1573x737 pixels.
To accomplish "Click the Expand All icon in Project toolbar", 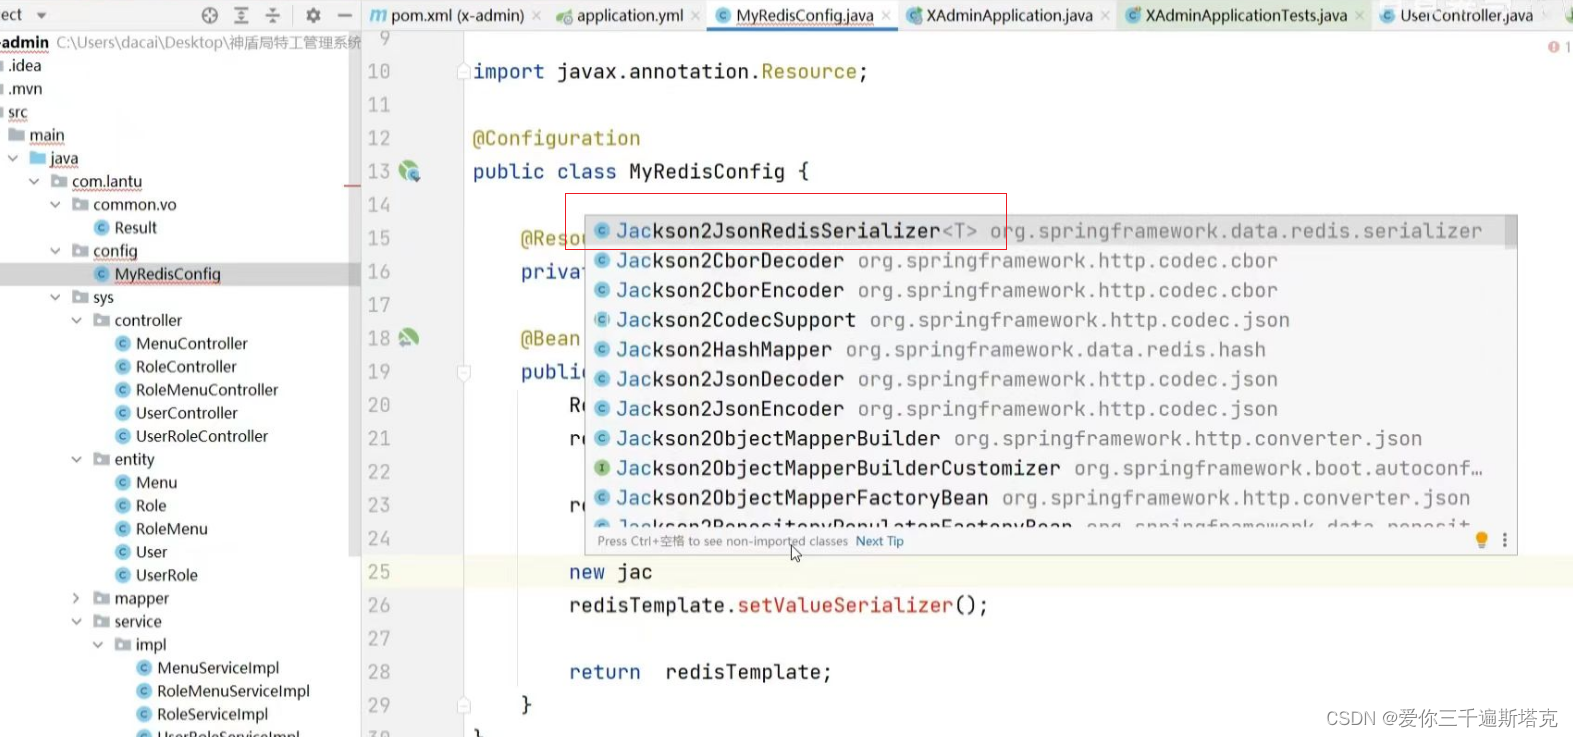I will [241, 15].
